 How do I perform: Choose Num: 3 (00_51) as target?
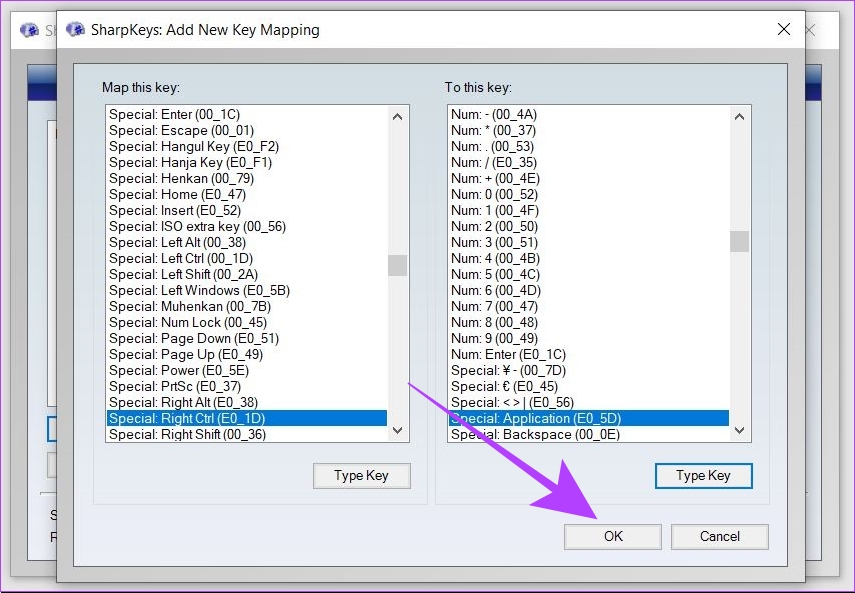tap(588, 243)
